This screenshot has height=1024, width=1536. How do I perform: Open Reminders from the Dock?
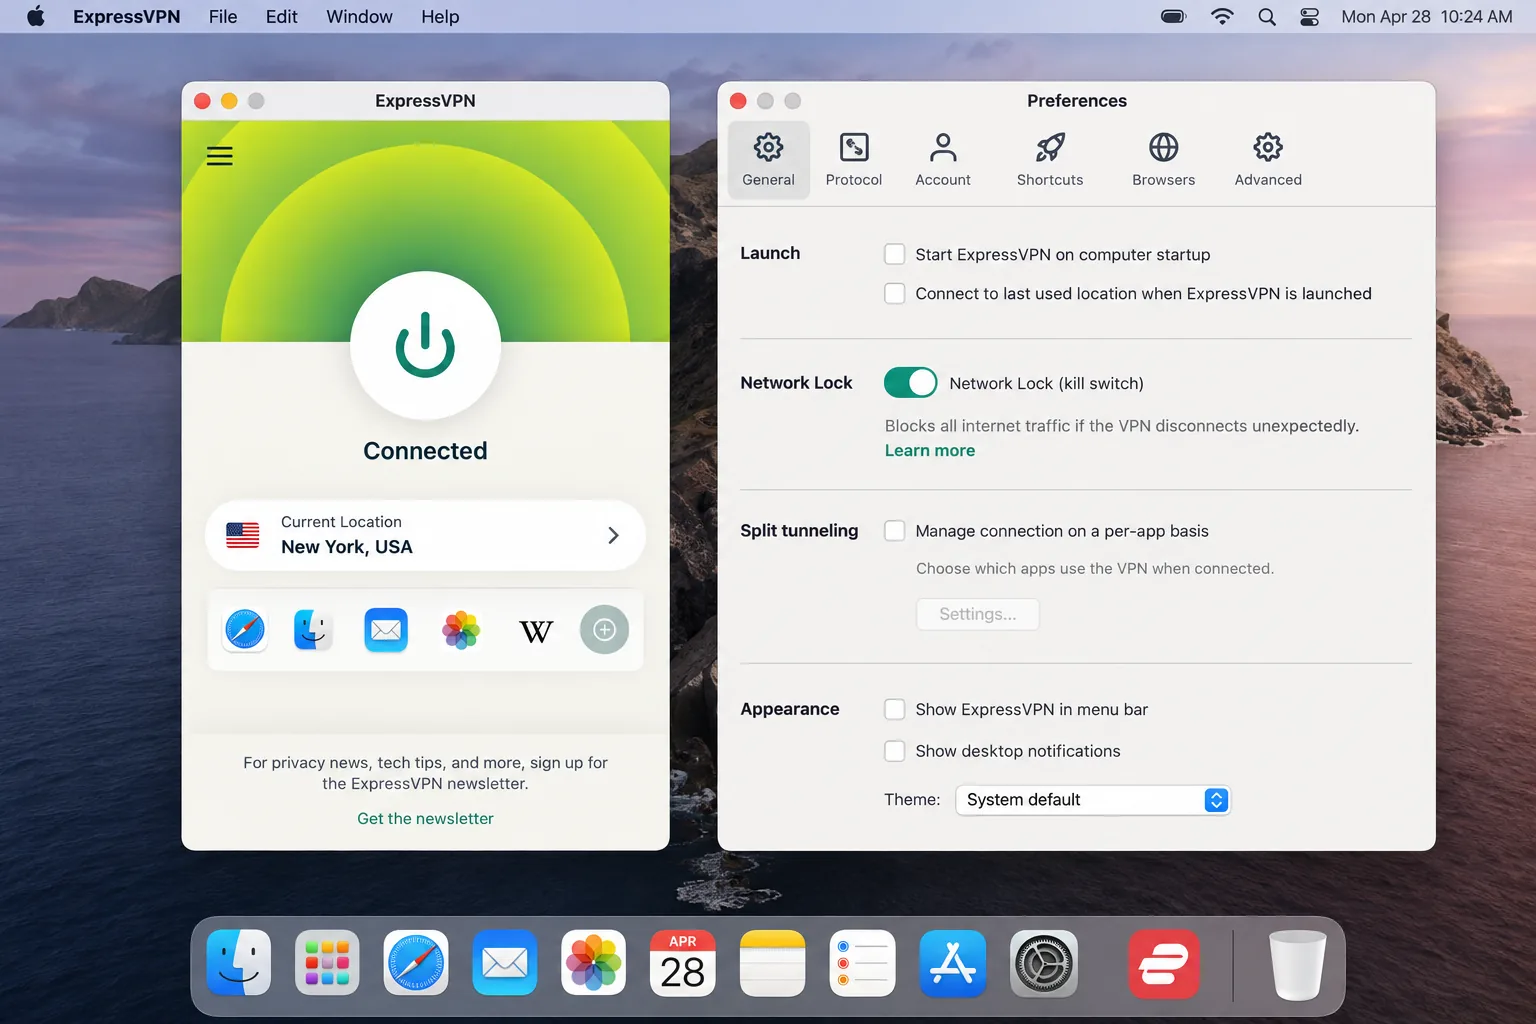(862, 964)
